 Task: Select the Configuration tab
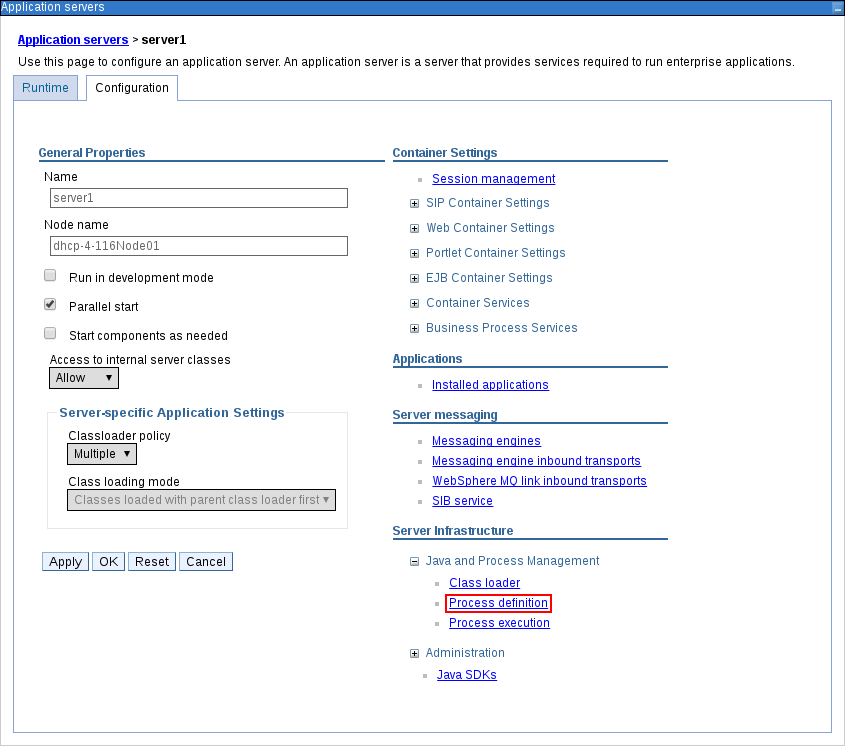click(x=132, y=88)
